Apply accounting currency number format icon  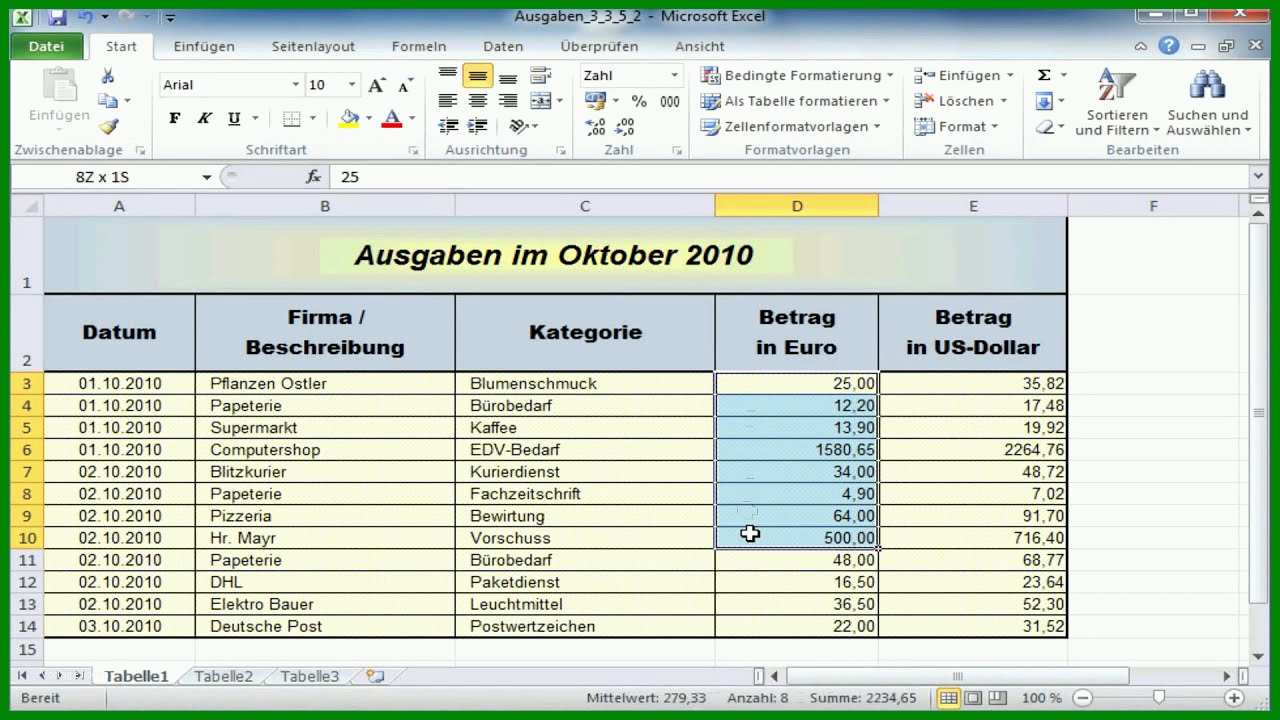pos(595,101)
